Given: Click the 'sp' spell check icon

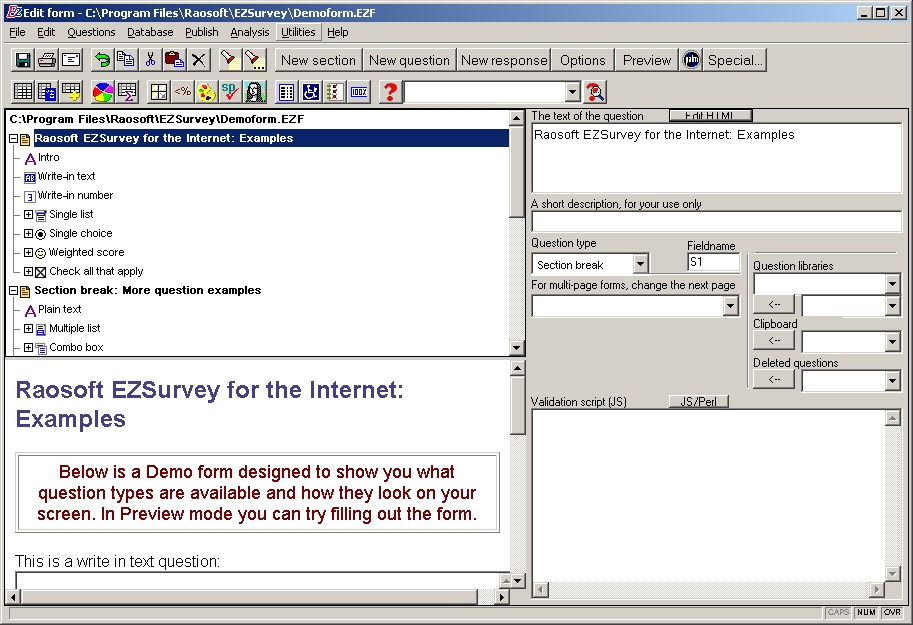Looking at the screenshot, I should pyautogui.click(x=230, y=91).
